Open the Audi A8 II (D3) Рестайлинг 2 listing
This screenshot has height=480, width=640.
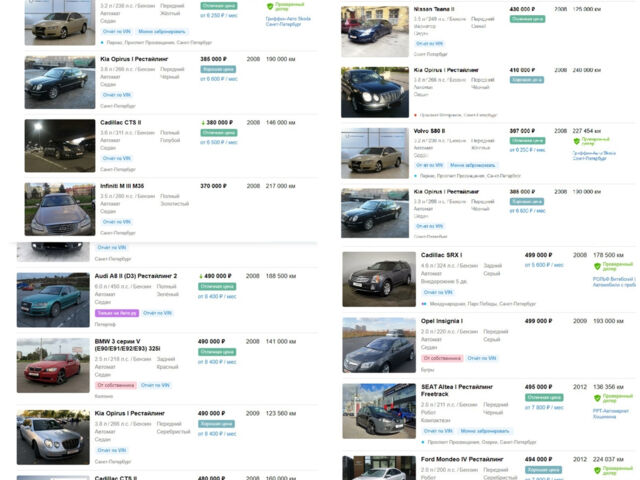click(x=136, y=276)
